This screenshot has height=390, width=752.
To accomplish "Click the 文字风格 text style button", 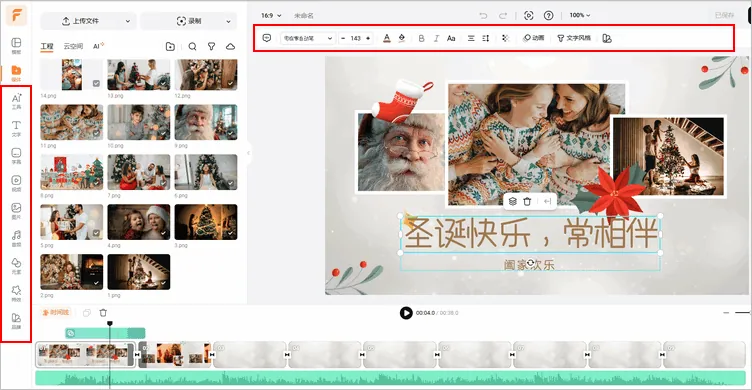I will pos(574,38).
